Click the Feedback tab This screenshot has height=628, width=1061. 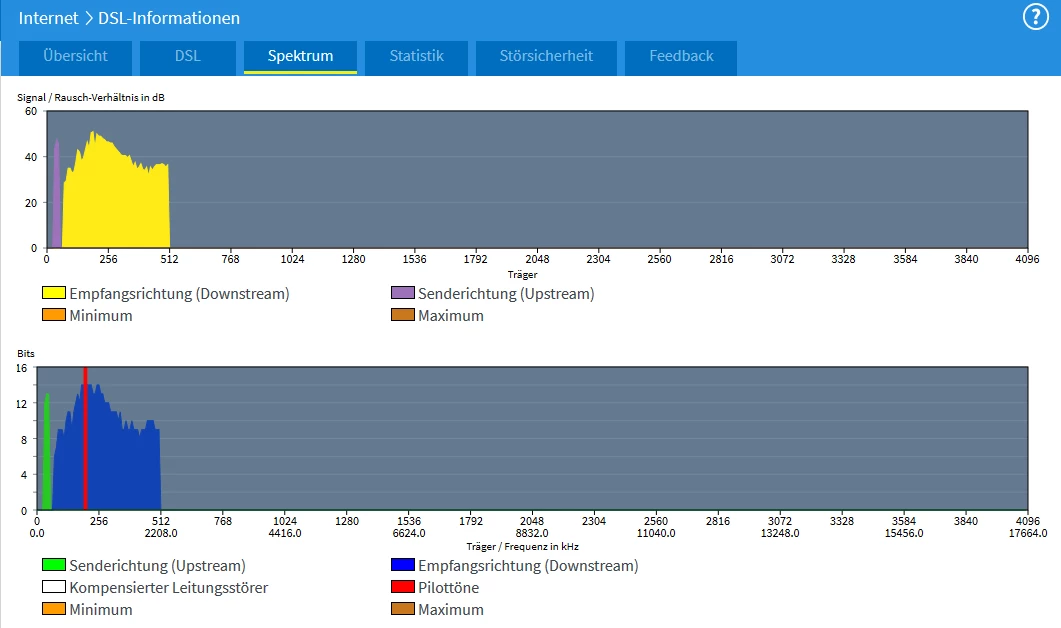point(681,57)
